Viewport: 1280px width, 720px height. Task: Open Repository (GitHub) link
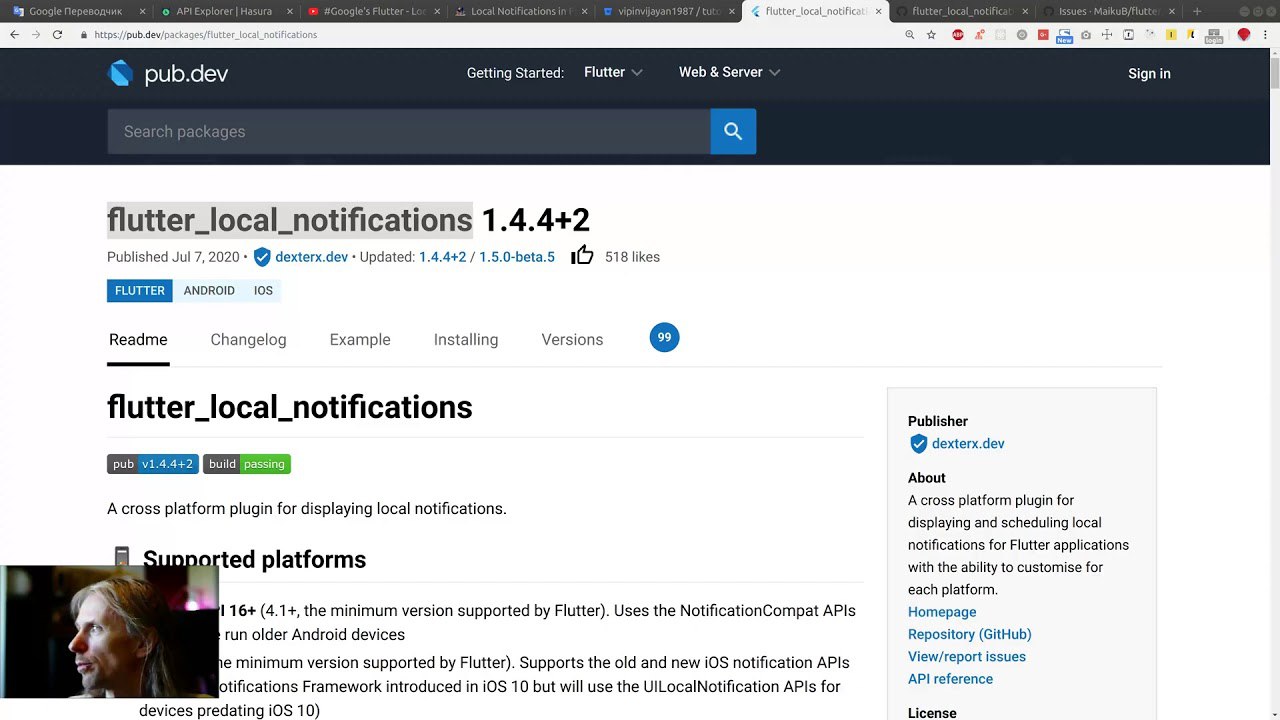coord(970,634)
